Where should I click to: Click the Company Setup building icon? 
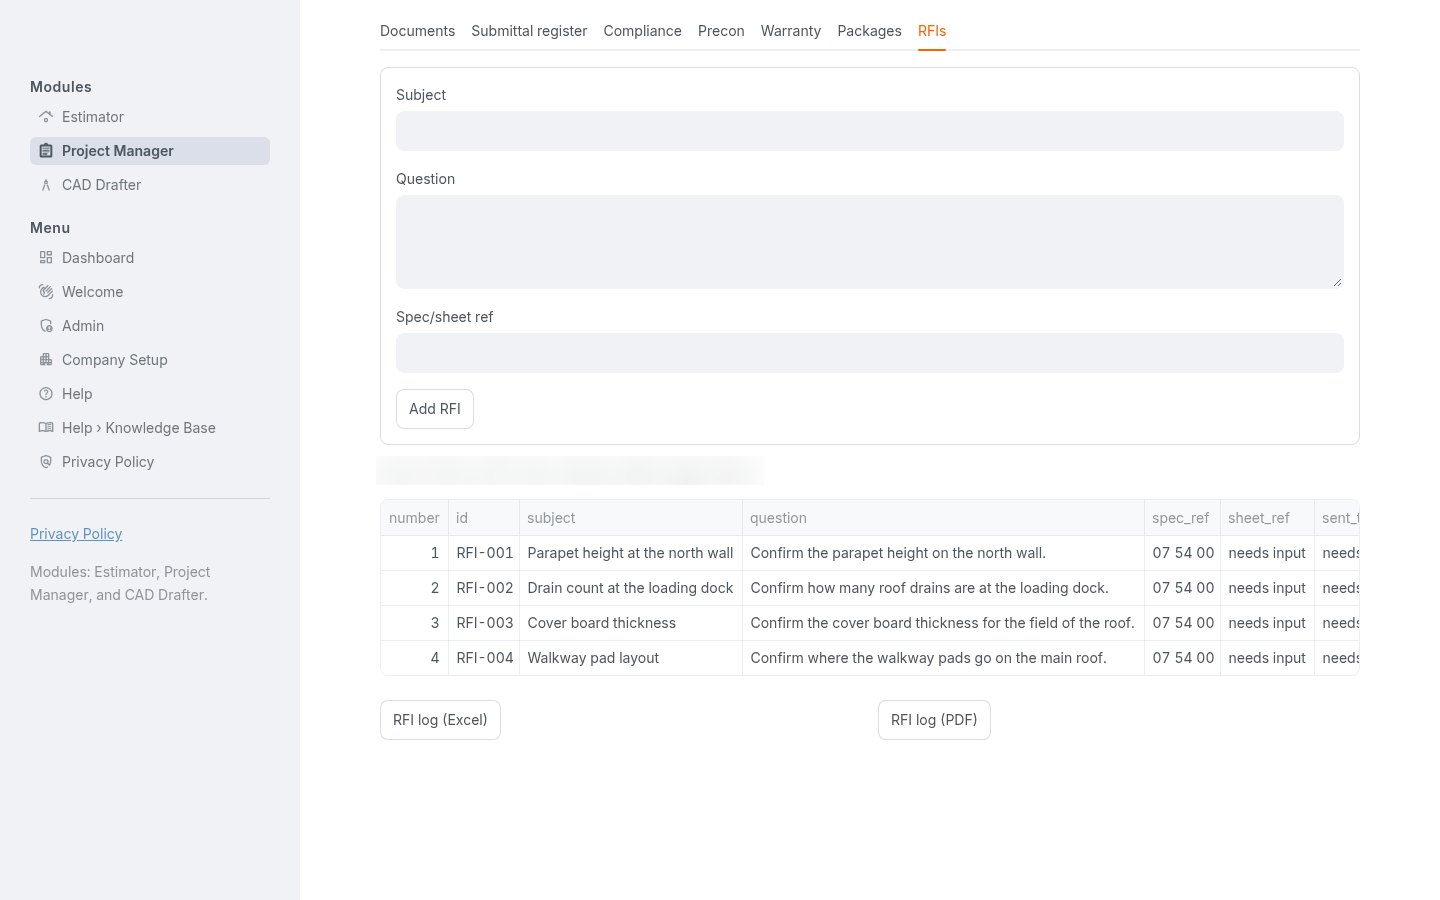(46, 360)
